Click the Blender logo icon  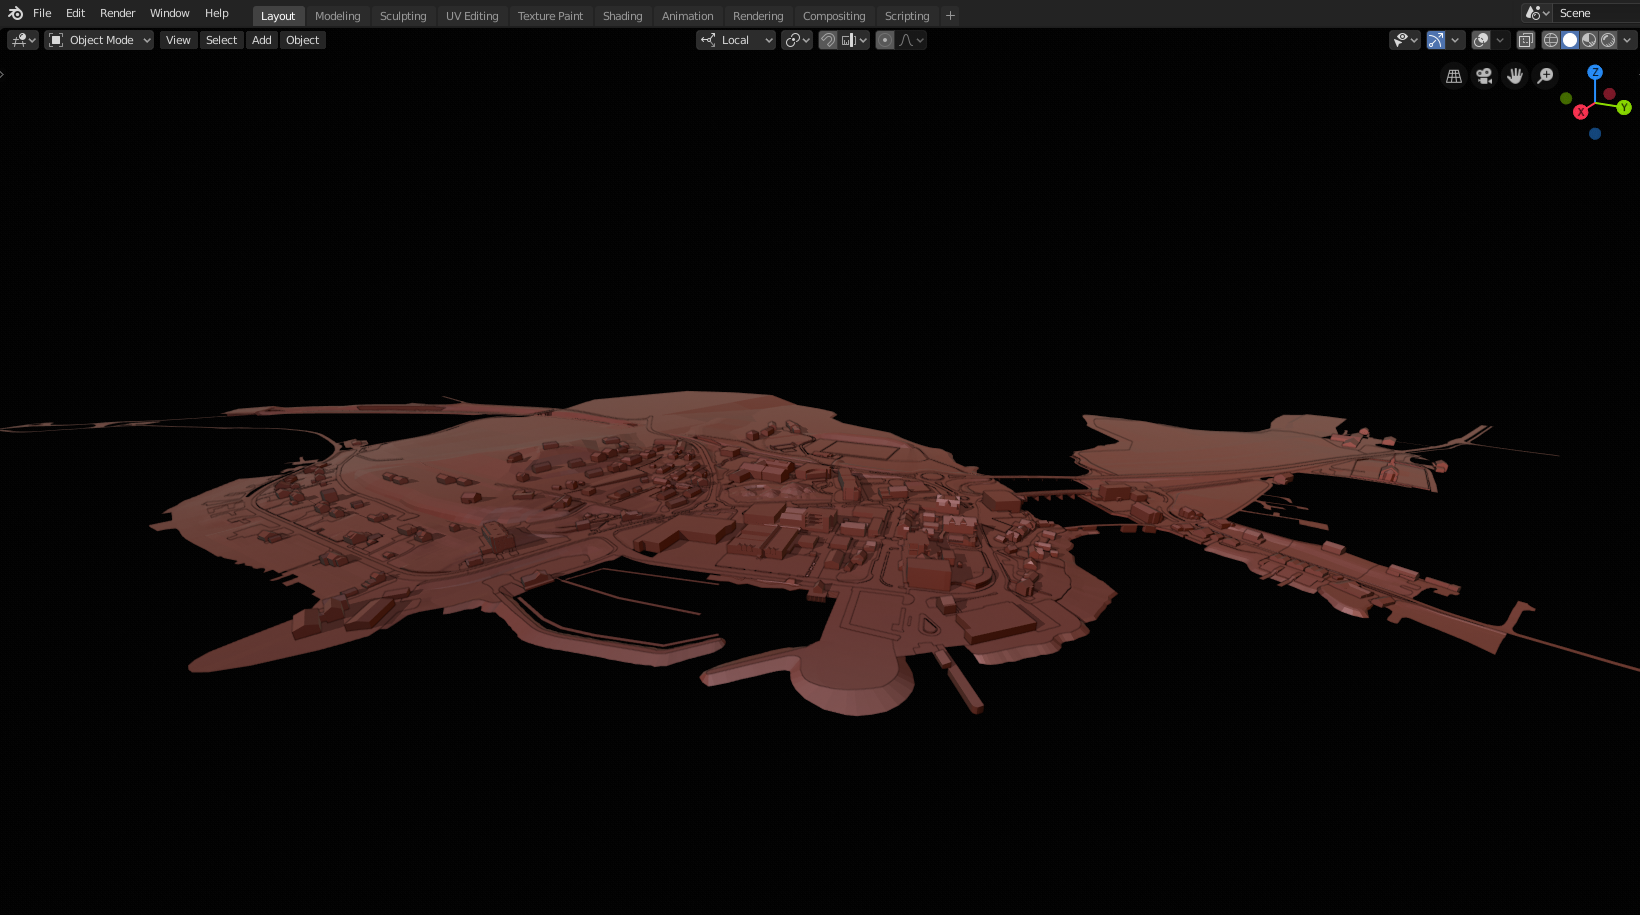click(x=15, y=13)
